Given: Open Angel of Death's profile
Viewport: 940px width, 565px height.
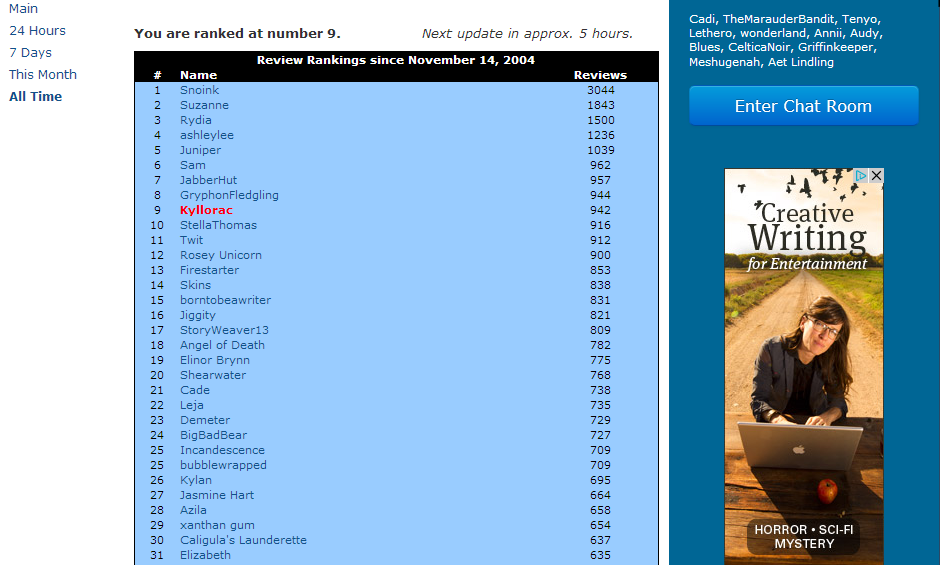Looking at the screenshot, I should point(222,345).
